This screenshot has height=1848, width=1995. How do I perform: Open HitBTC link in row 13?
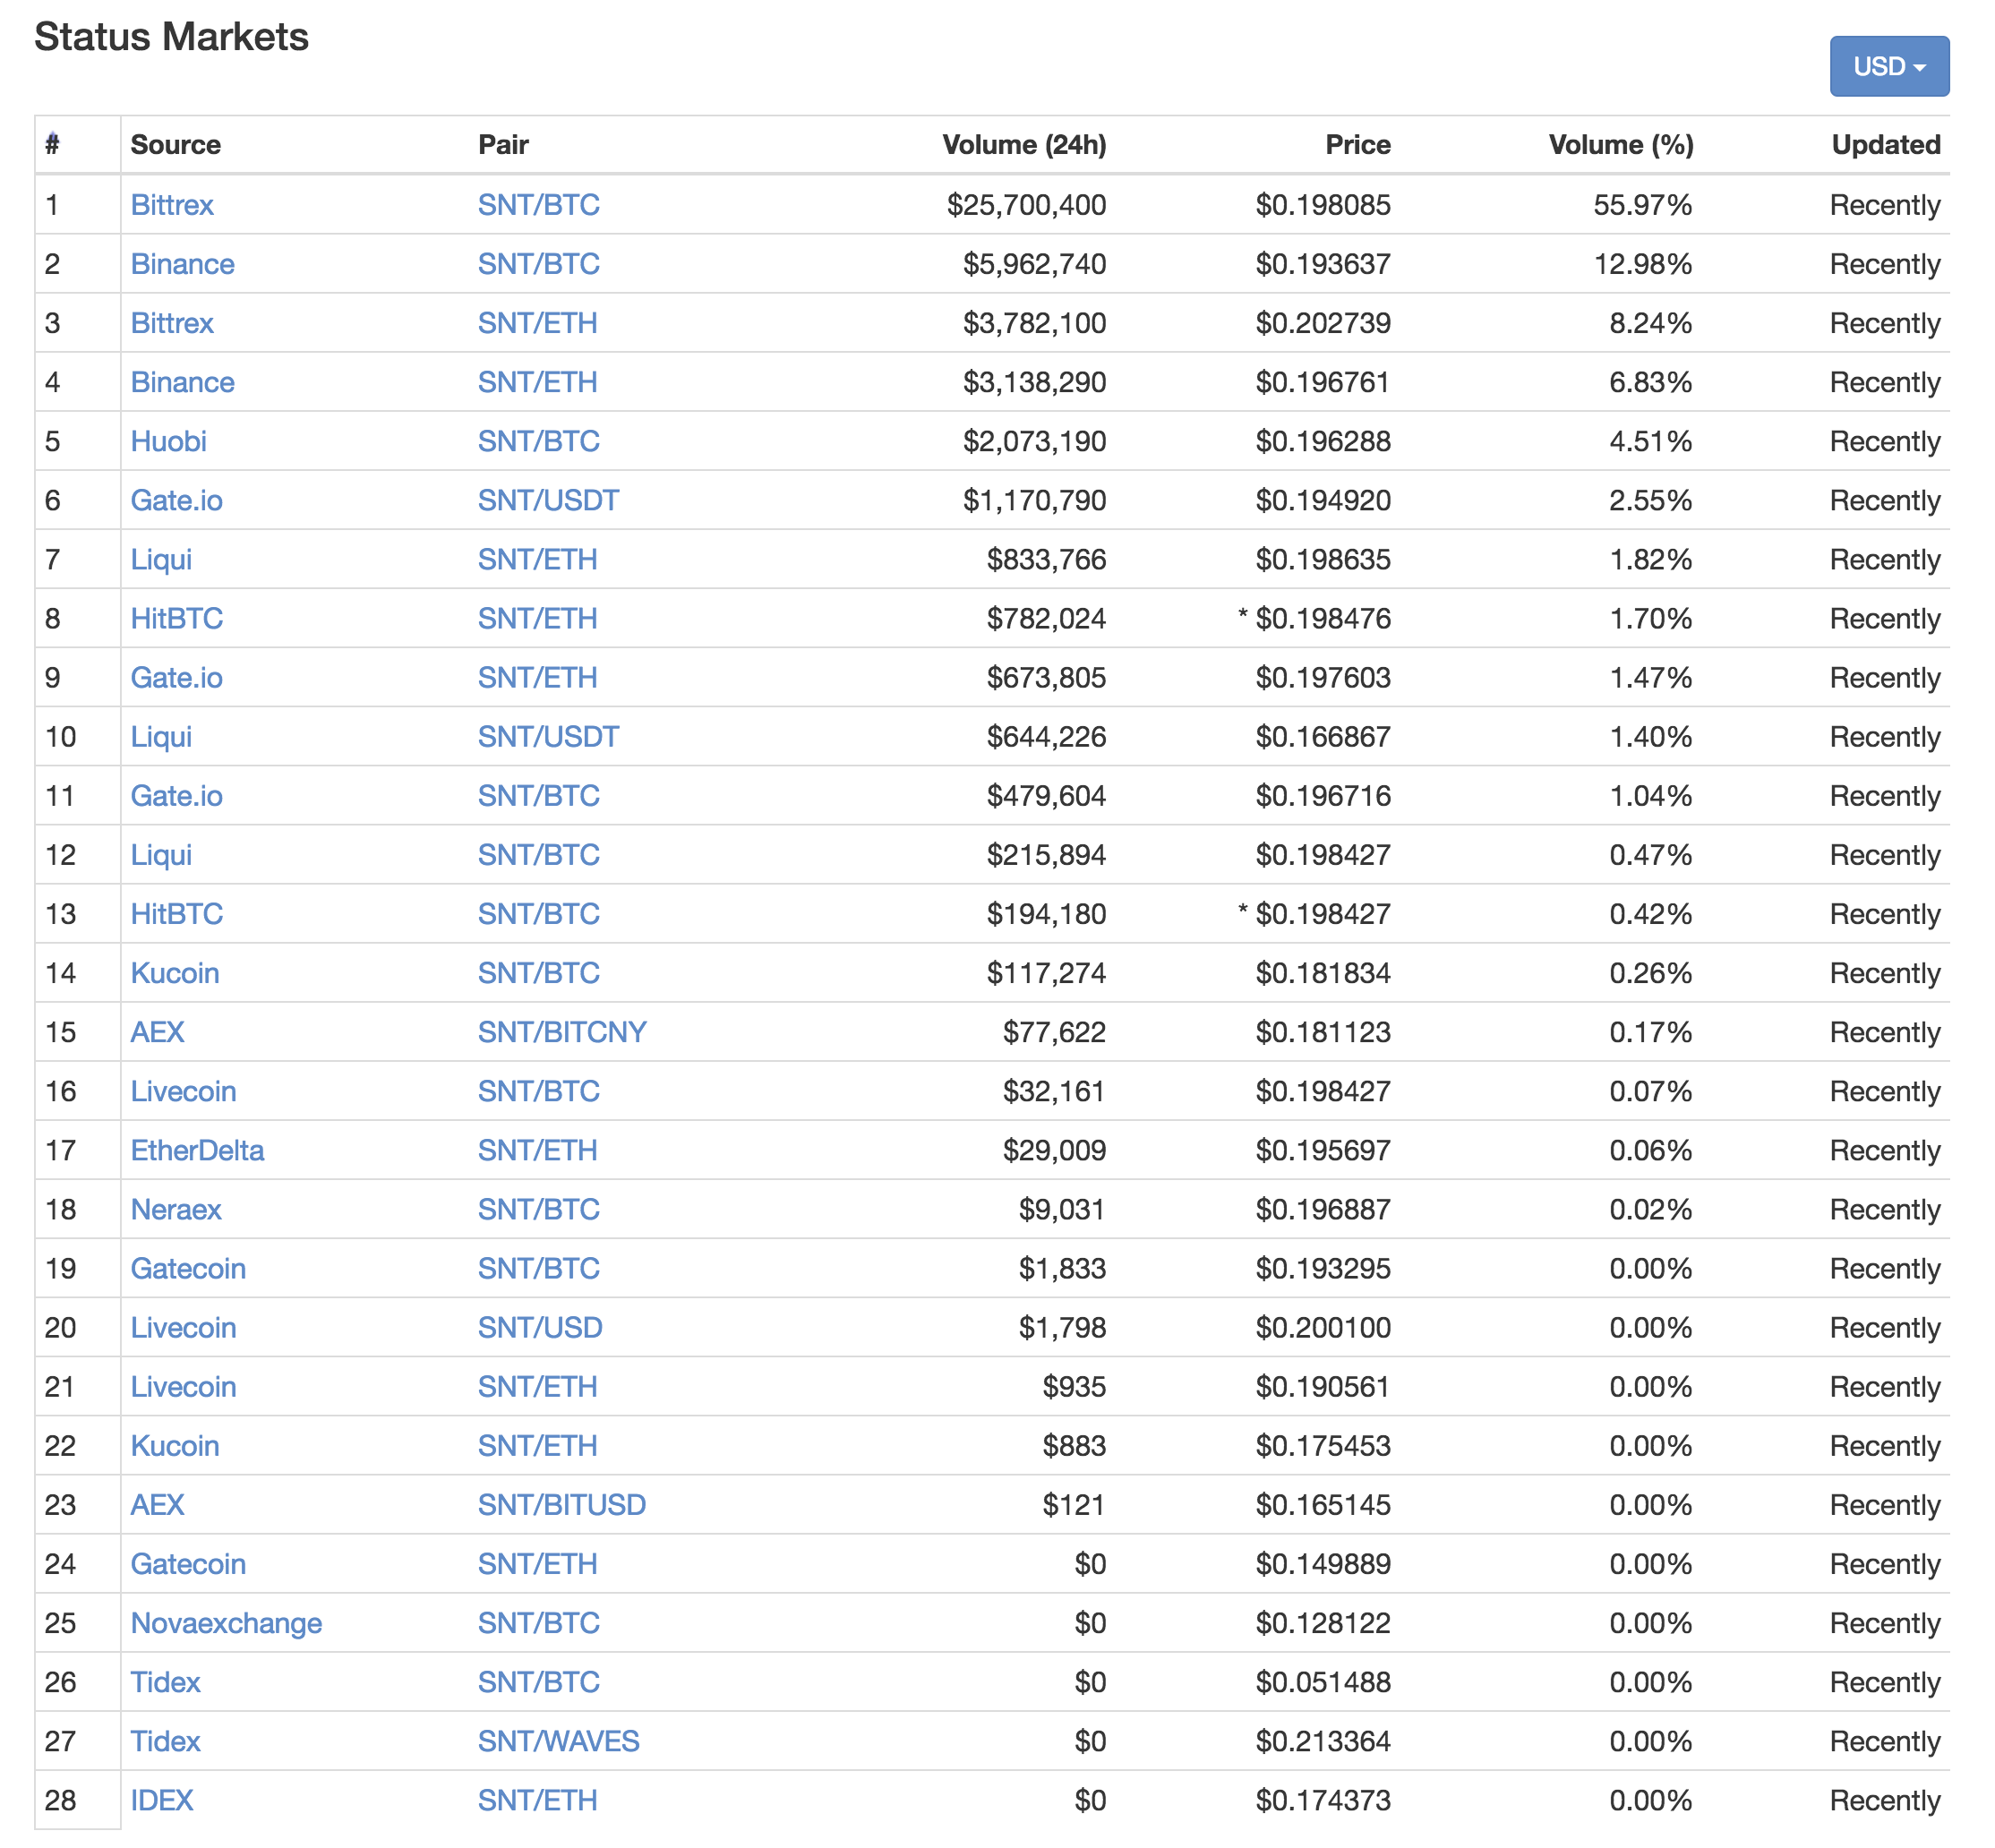pos(176,914)
